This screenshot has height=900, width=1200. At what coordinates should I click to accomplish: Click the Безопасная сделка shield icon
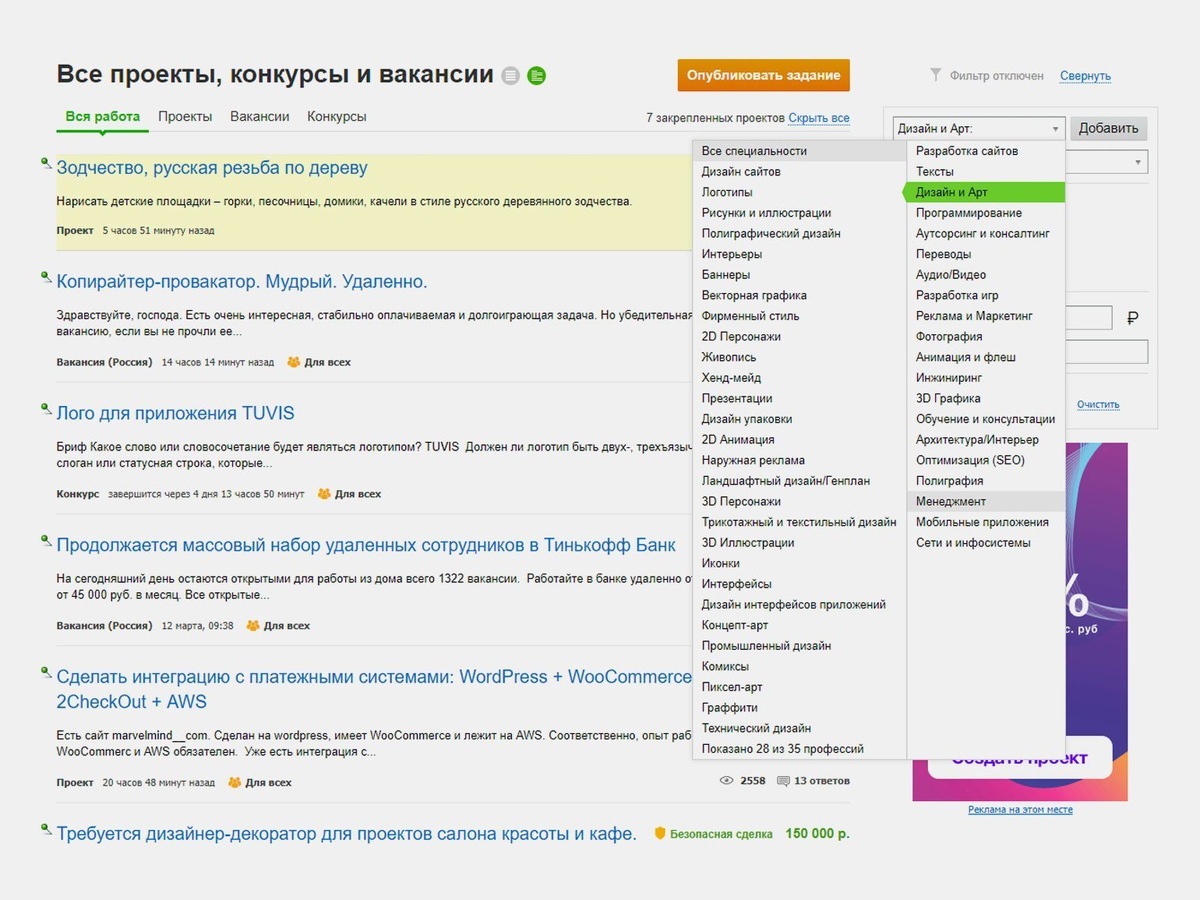pos(660,833)
